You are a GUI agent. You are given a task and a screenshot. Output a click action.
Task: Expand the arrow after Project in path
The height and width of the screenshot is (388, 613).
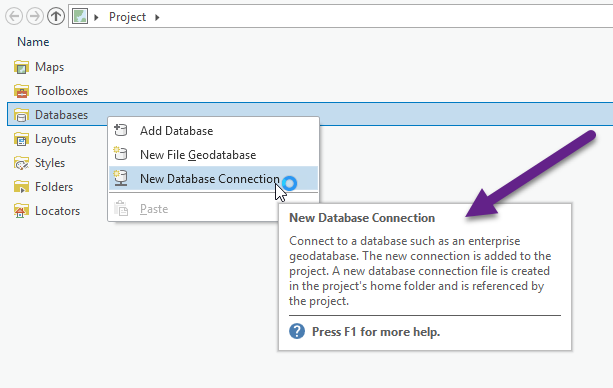[157, 17]
